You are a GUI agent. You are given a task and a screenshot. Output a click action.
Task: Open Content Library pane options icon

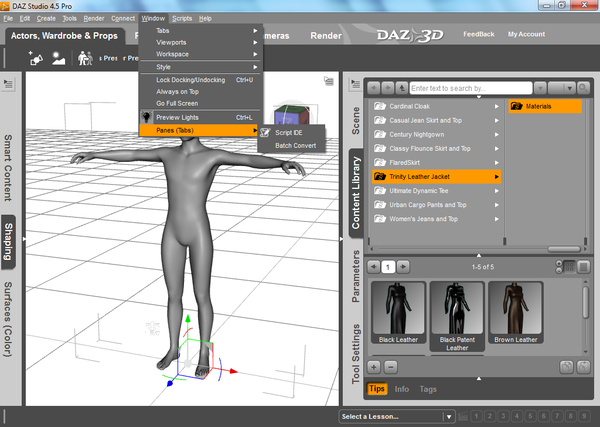(355, 84)
